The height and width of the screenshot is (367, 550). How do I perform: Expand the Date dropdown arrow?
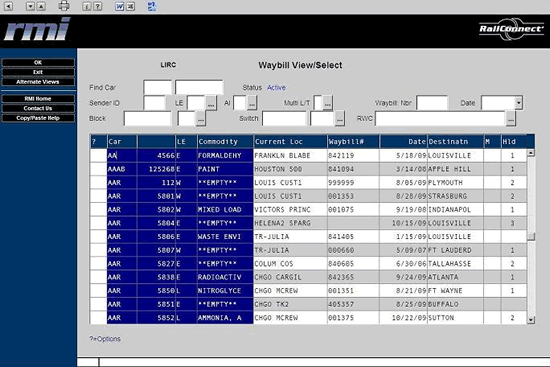point(519,103)
